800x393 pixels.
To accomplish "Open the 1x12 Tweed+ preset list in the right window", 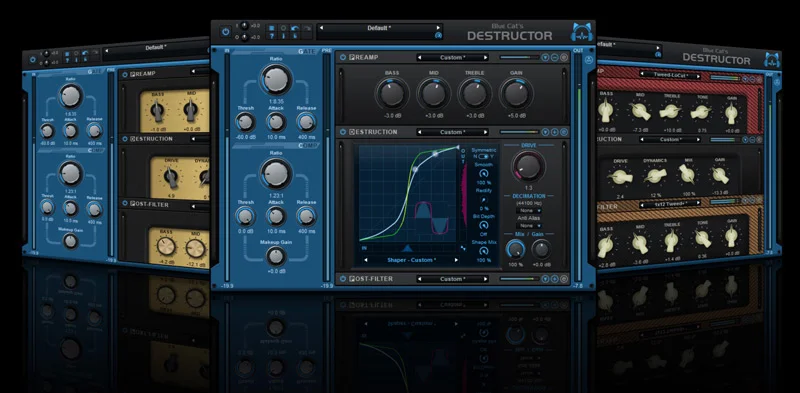I will tap(670, 204).
